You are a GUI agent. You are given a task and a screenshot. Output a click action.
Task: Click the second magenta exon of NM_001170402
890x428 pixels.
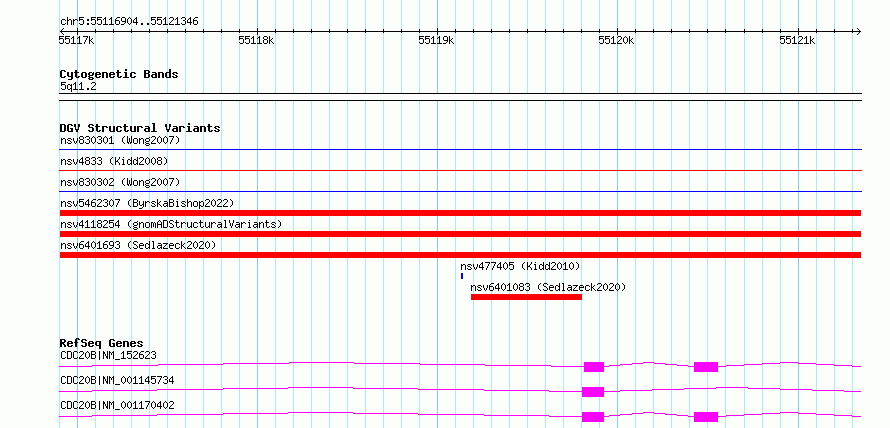(x=706, y=417)
